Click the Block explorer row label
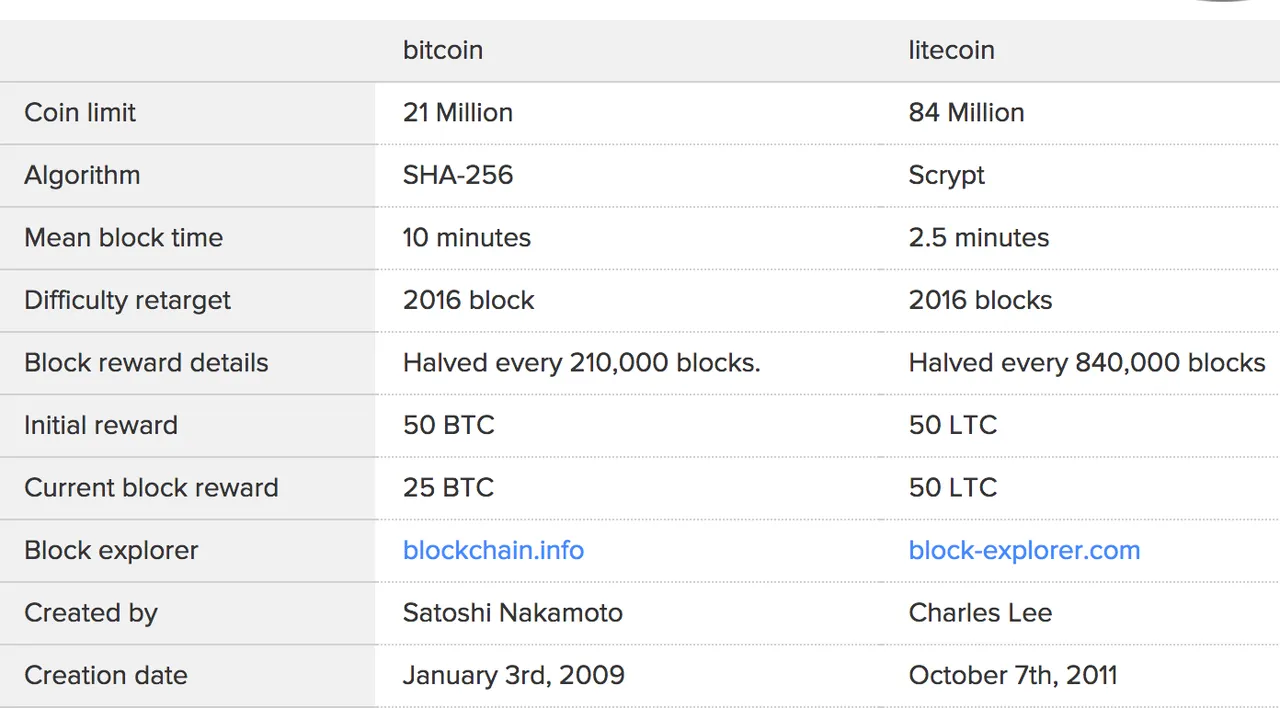Image resolution: width=1280 pixels, height=708 pixels. coord(111,550)
